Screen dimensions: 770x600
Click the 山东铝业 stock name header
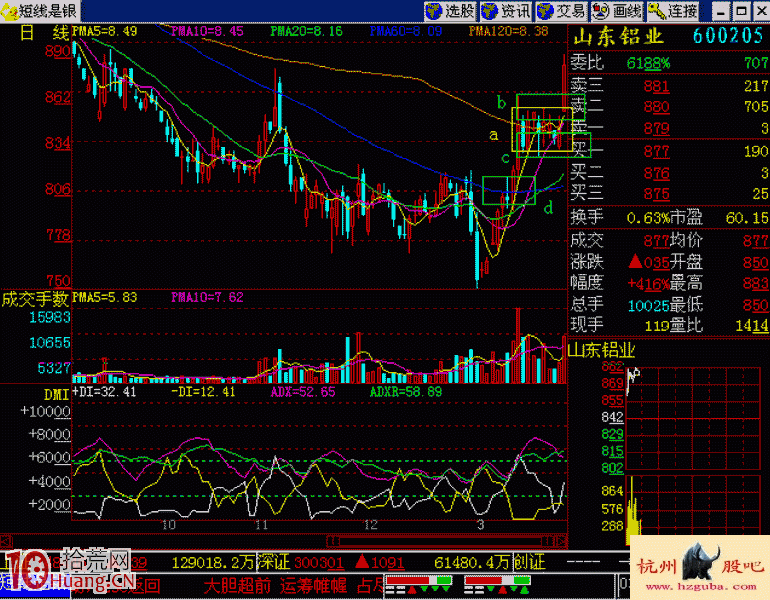click(619, 37)
